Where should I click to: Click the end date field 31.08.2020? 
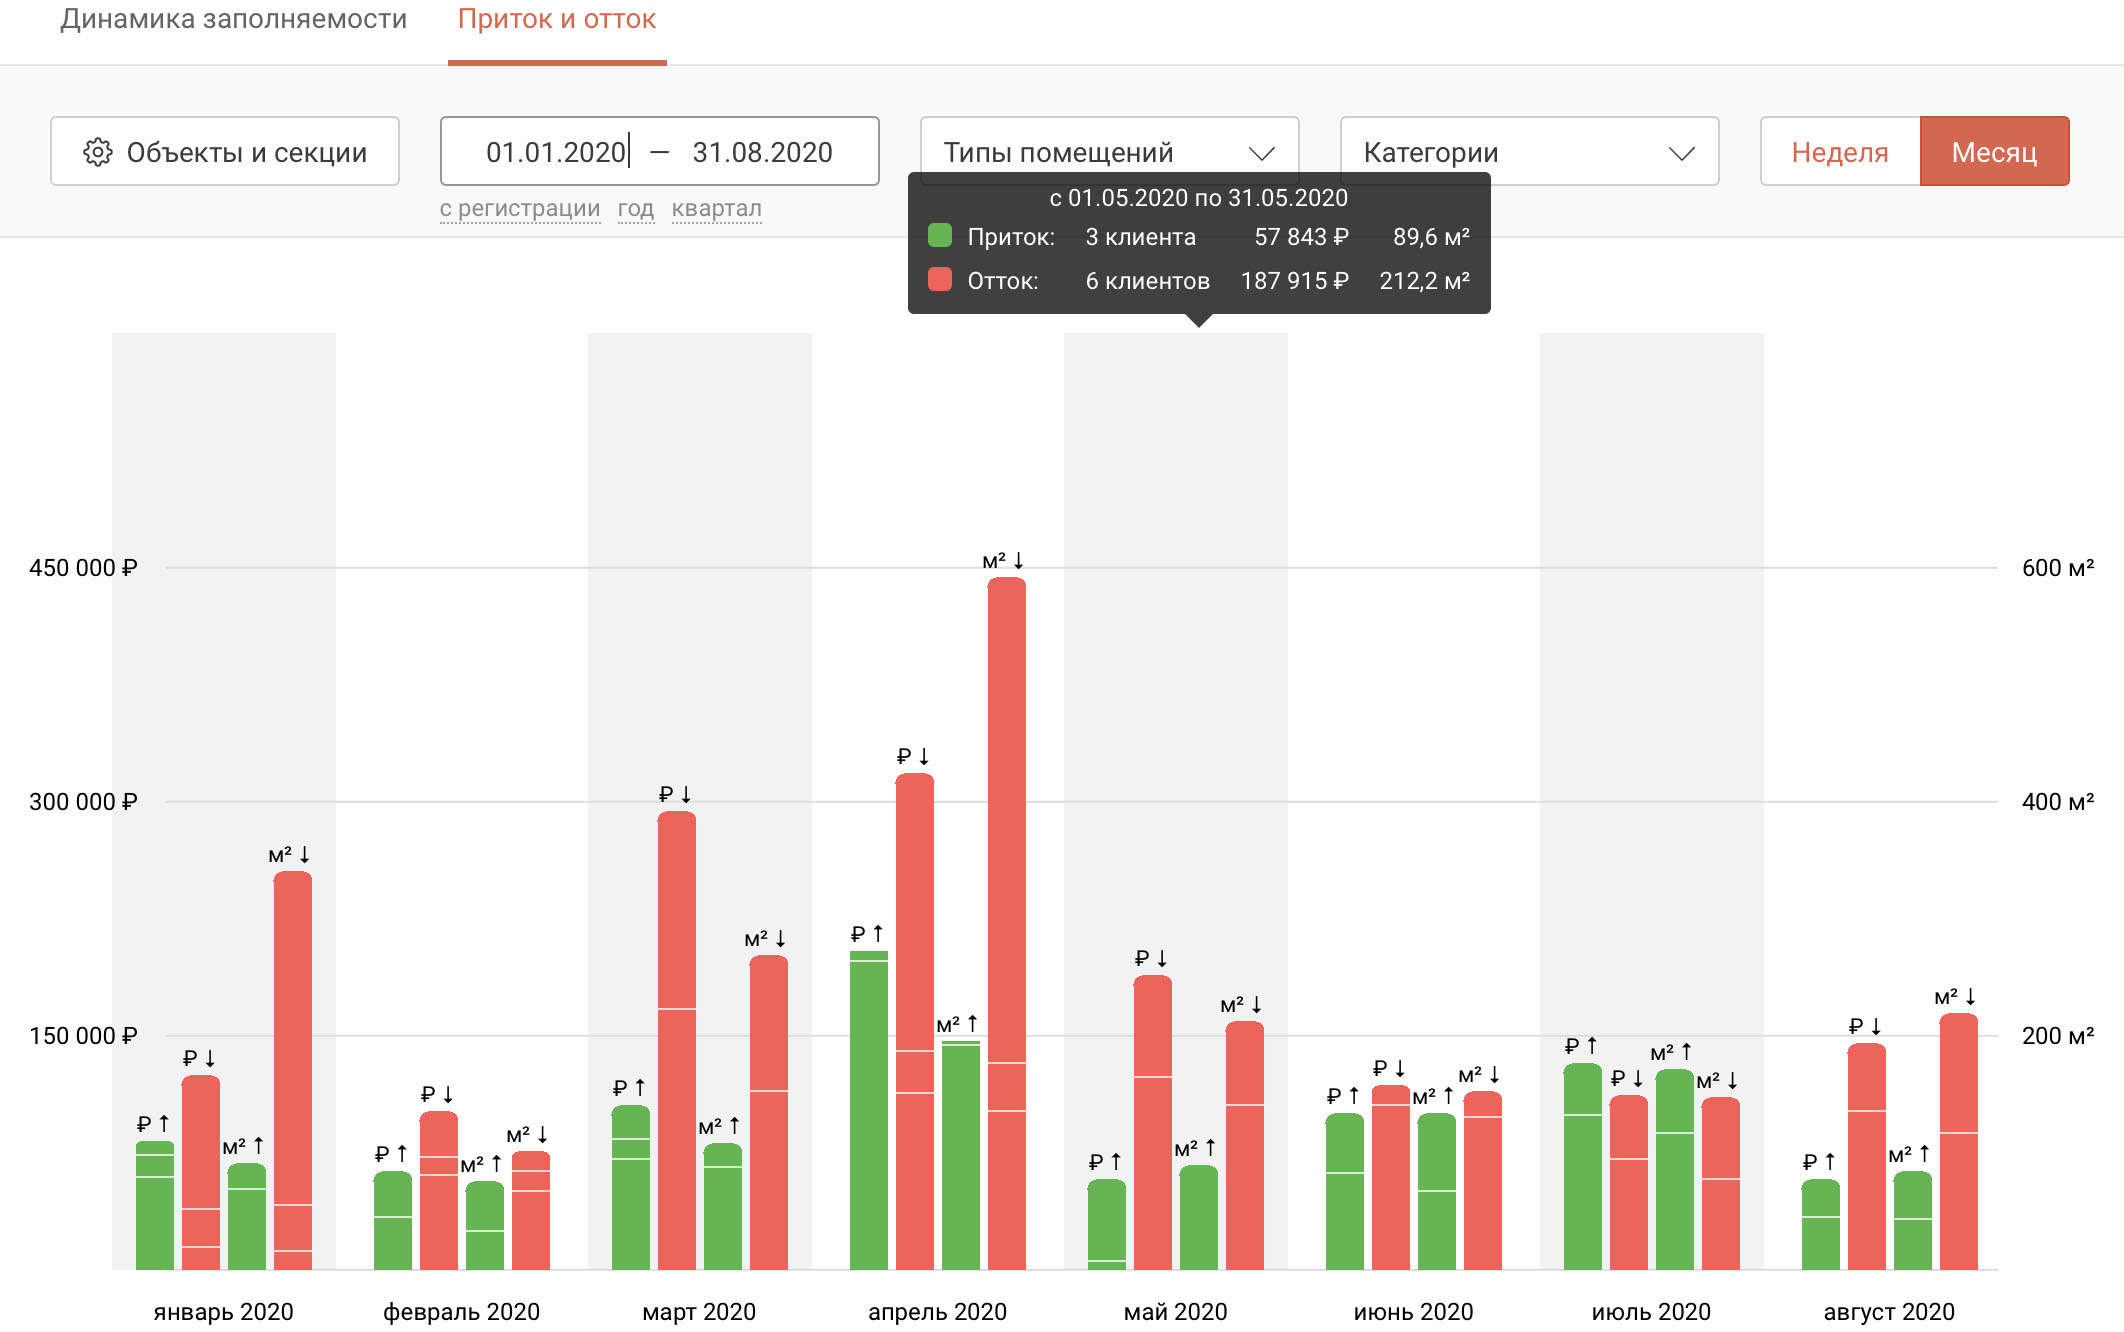tap(763, 152)
